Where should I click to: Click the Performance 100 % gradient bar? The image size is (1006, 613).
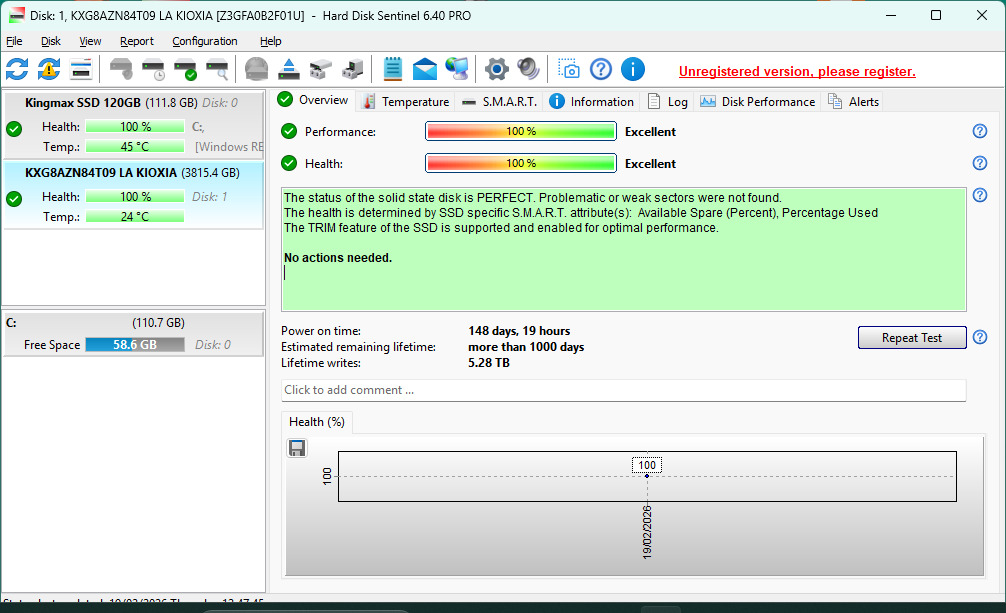520,131
